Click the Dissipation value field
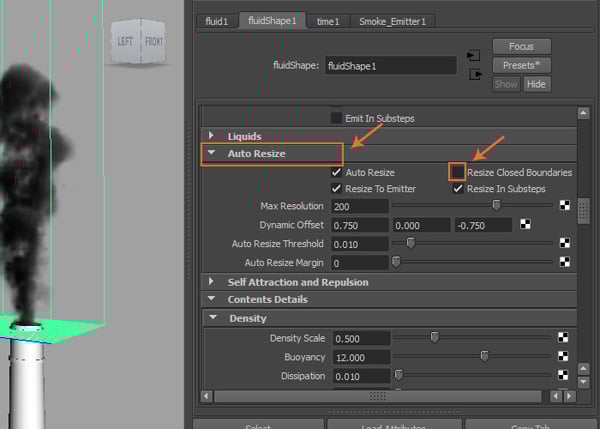 coord(362,376)
